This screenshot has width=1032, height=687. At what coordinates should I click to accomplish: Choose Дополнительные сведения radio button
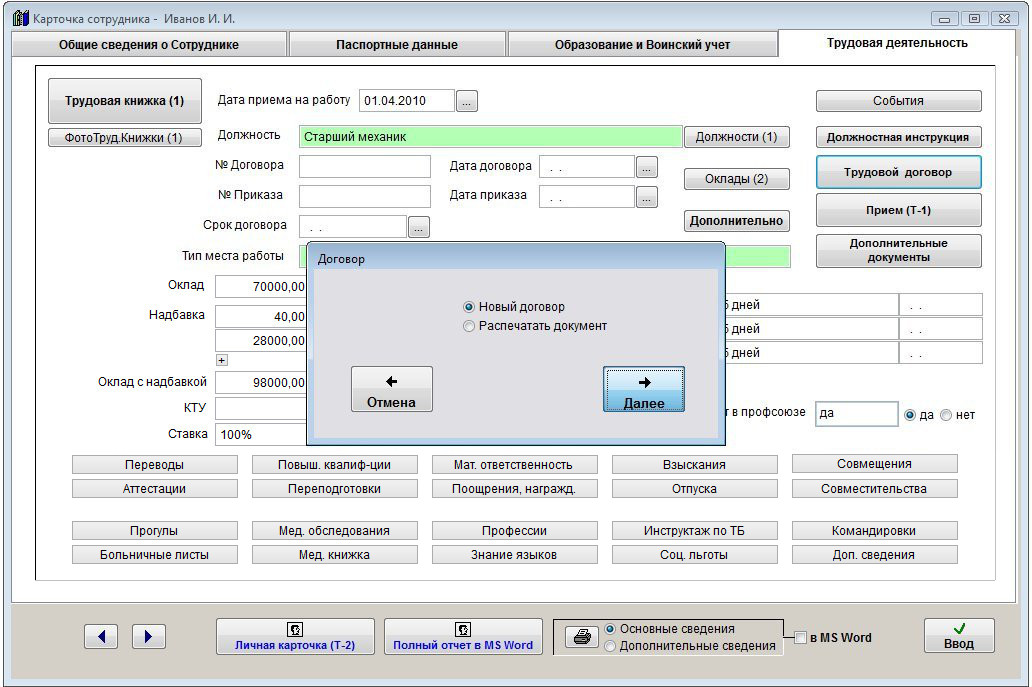pos(610,646)
